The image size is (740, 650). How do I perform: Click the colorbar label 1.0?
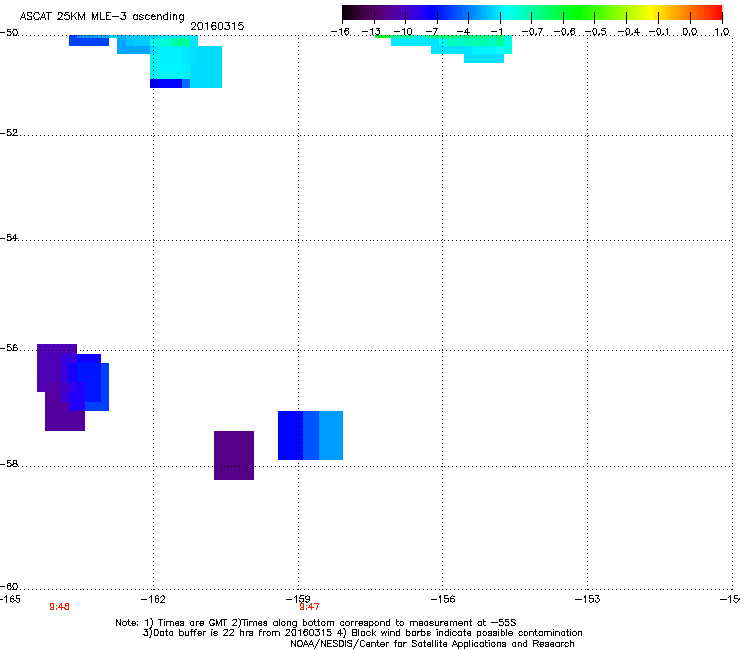[722, 32]
